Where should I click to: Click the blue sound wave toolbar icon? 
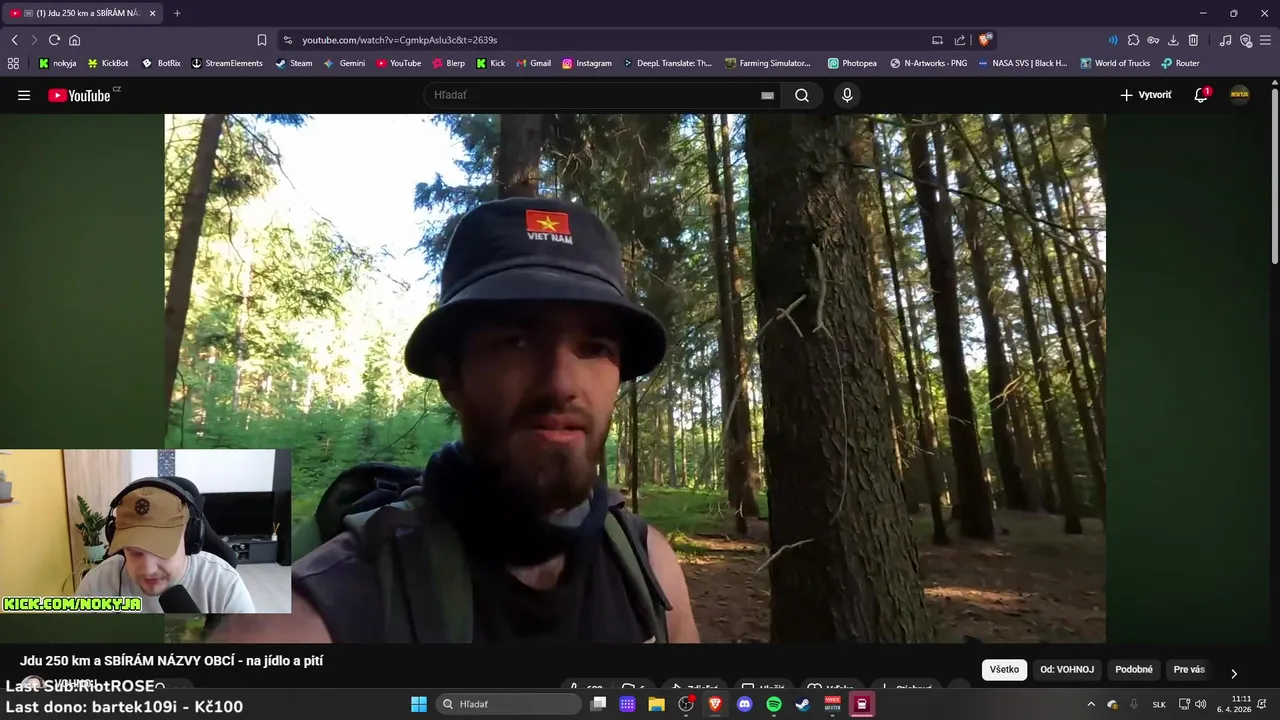click(x=1112, y=40)
